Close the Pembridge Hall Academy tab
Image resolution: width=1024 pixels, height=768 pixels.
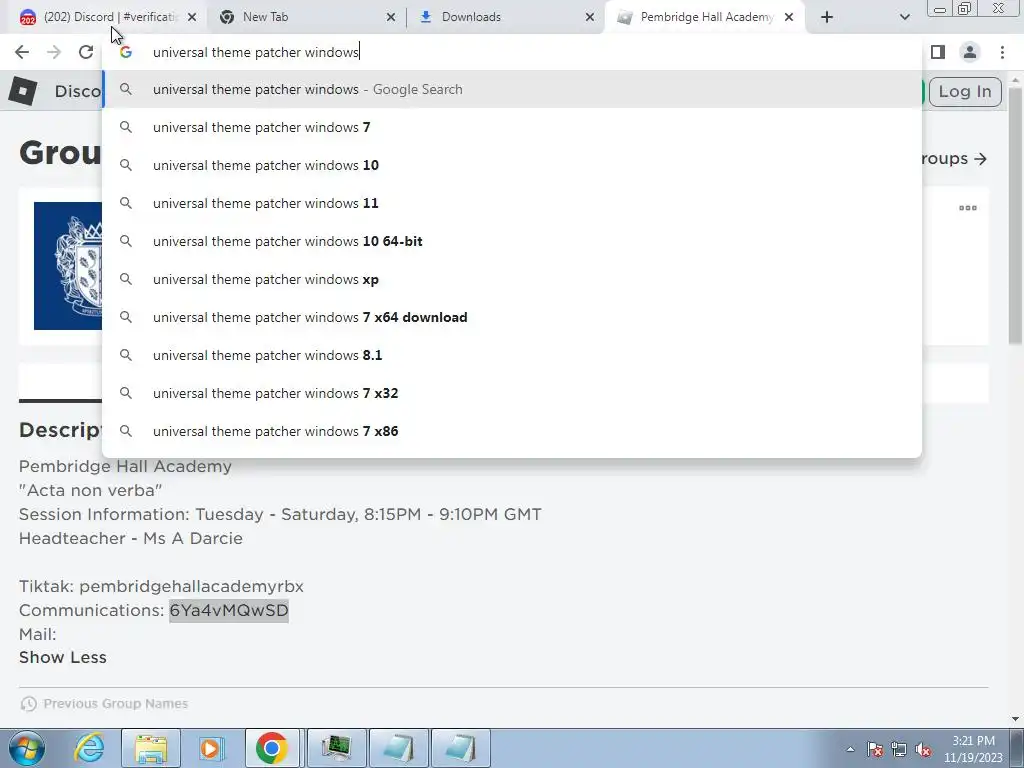(789, 17)
